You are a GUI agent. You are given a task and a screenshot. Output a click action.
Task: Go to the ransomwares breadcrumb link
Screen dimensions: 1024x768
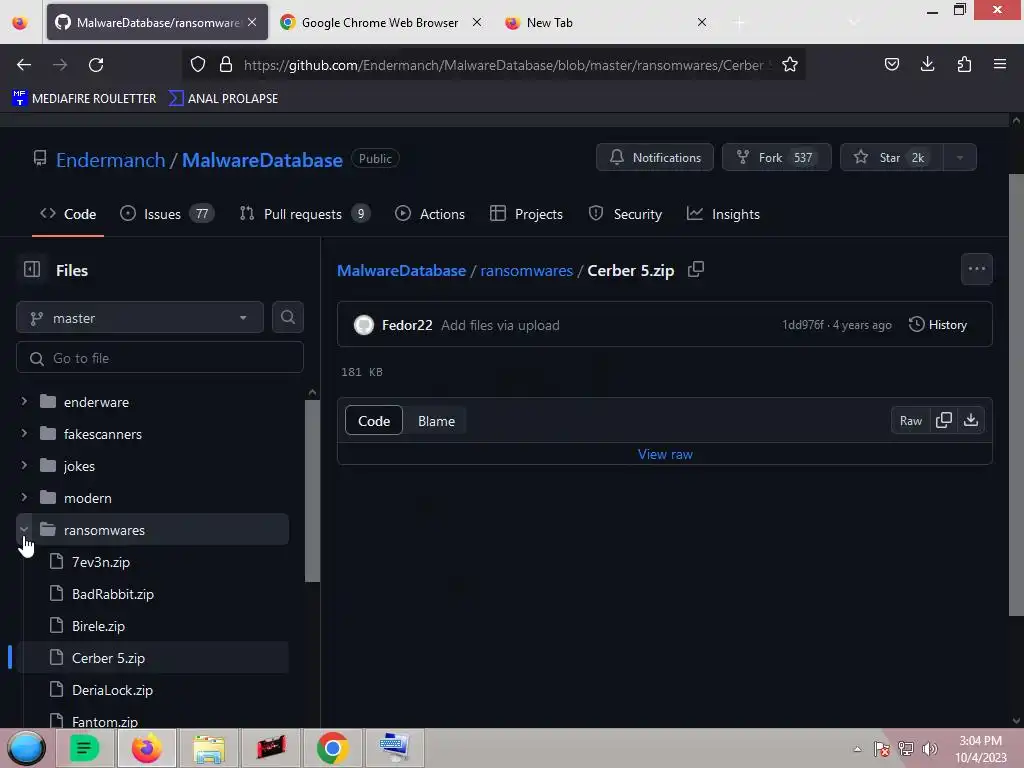coord(526,270)
